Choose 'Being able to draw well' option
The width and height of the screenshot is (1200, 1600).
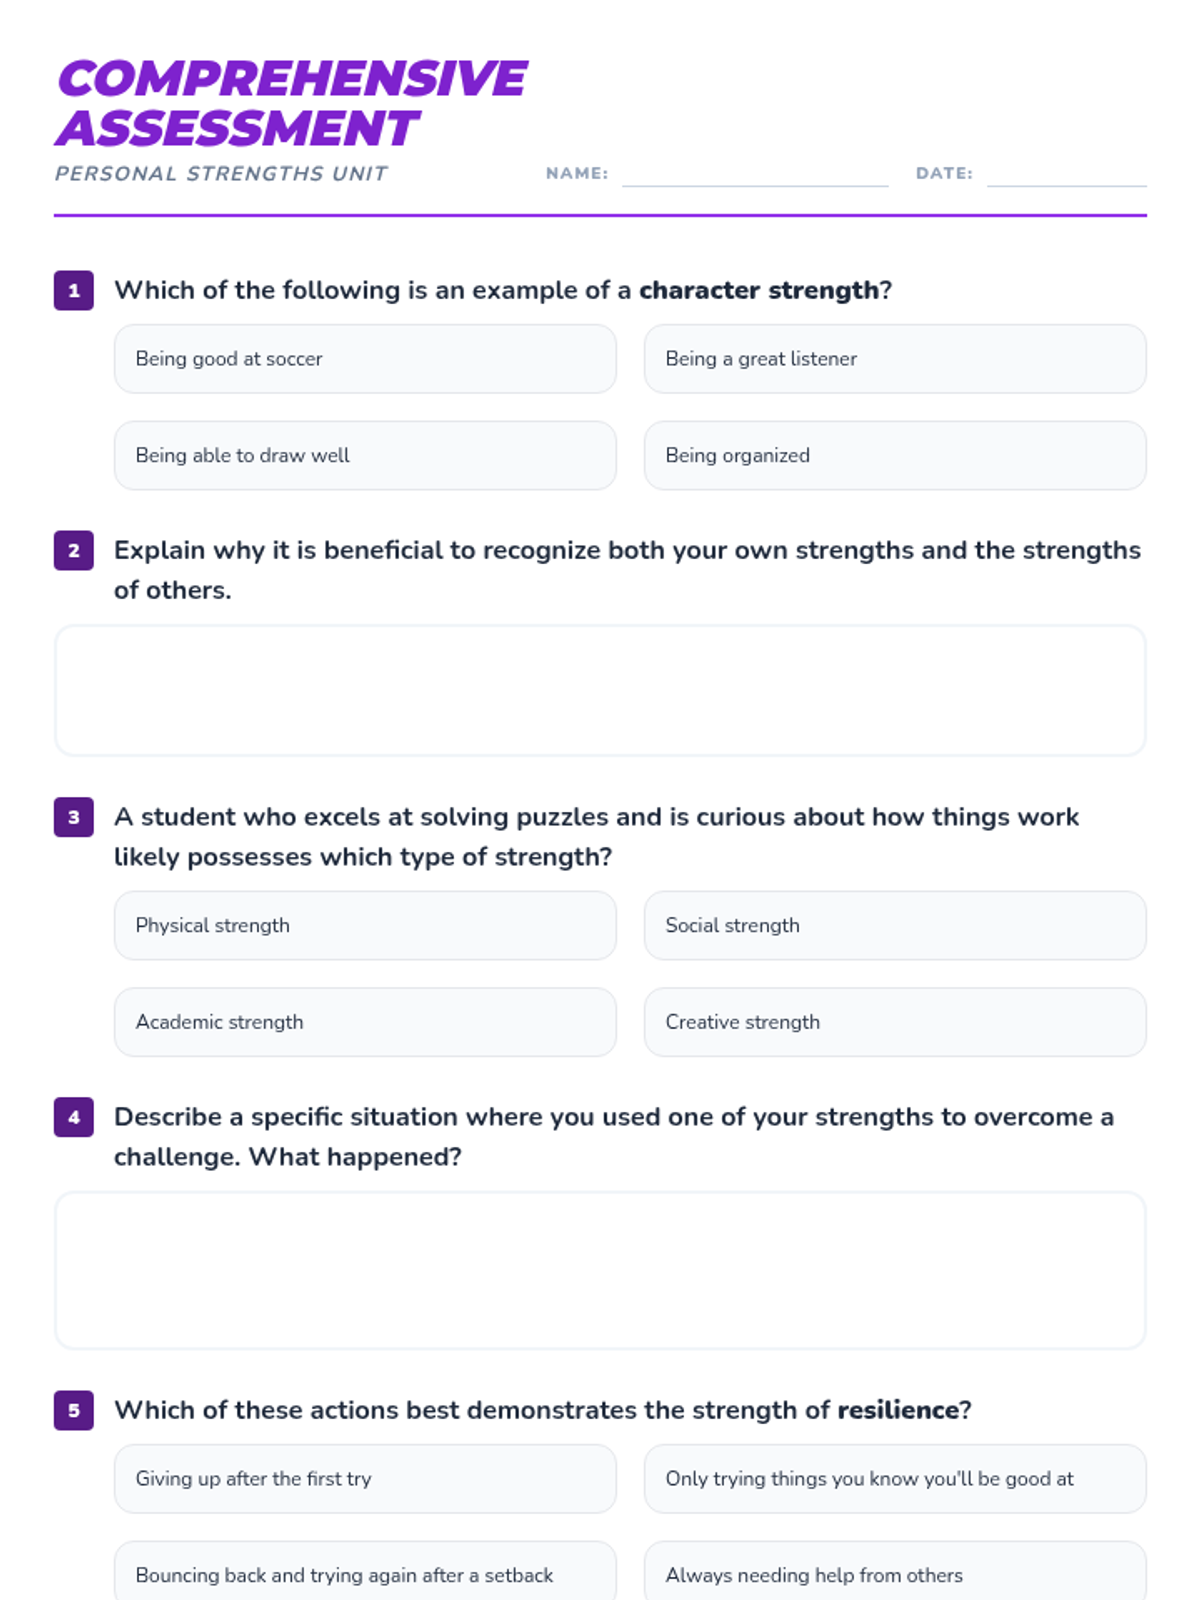(365, 455)
